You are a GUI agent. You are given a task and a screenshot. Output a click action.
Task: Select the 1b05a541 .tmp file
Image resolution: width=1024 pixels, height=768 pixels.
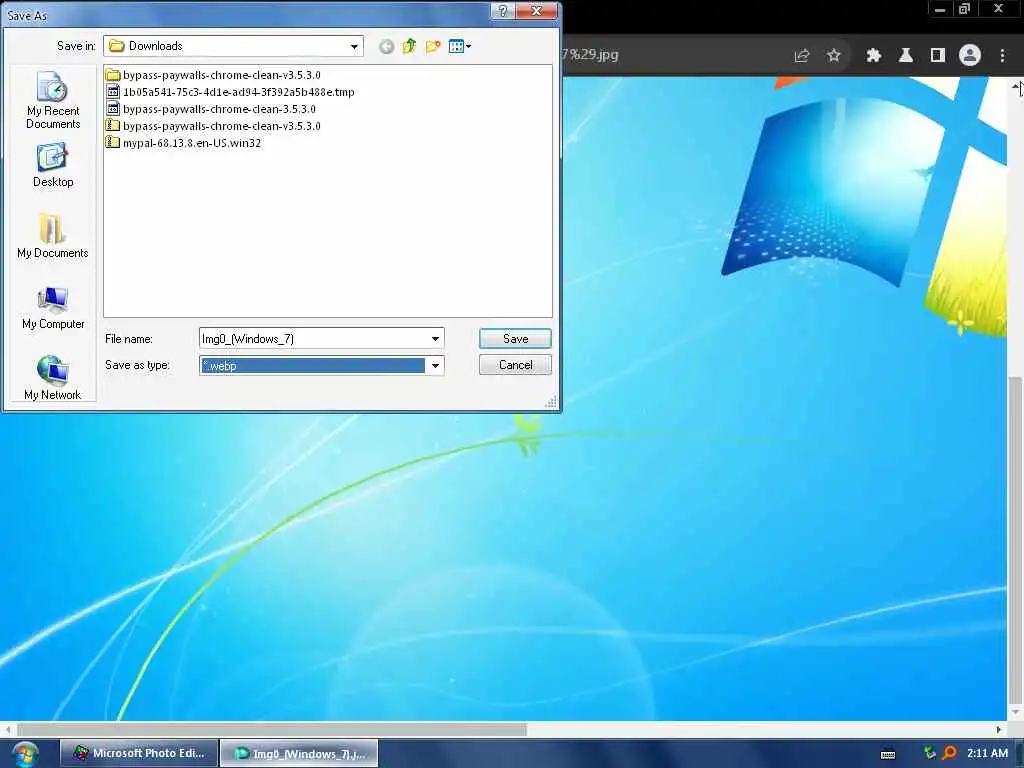(x=231, y=92)
